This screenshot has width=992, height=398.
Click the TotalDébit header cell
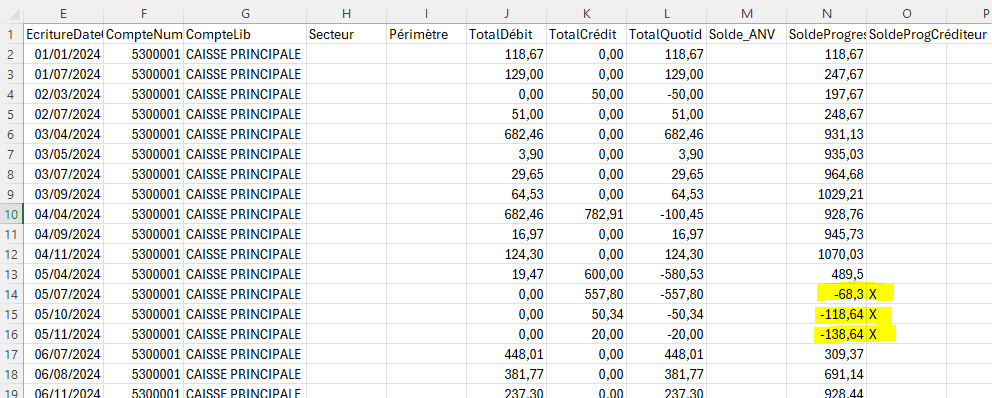[x=507, y=35]
